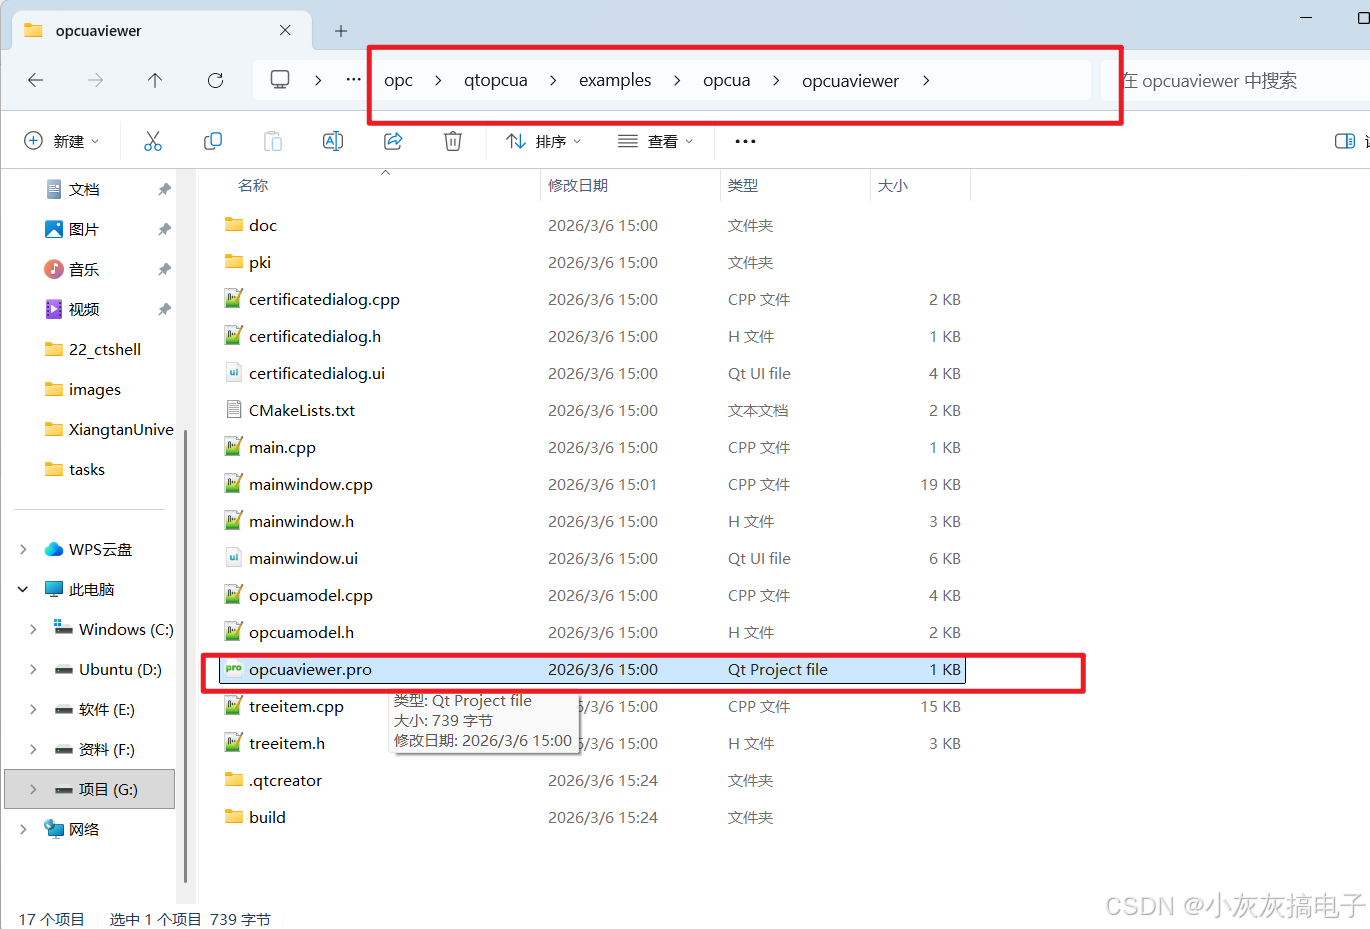Image resolution: width=1370 pixels, height=929 pixels.
Task: Expand the chevron after qtopcua in path
Action: [x=553, y=80]
